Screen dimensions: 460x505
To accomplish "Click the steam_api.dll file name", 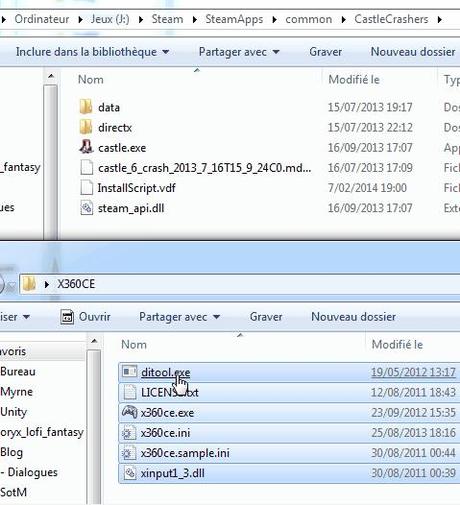I will (x=131, y=208).
